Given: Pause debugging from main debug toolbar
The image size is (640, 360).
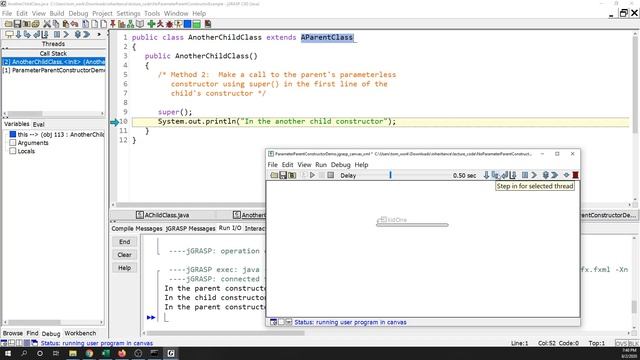Looking at the screenshot, I should [x=57, y=35].
